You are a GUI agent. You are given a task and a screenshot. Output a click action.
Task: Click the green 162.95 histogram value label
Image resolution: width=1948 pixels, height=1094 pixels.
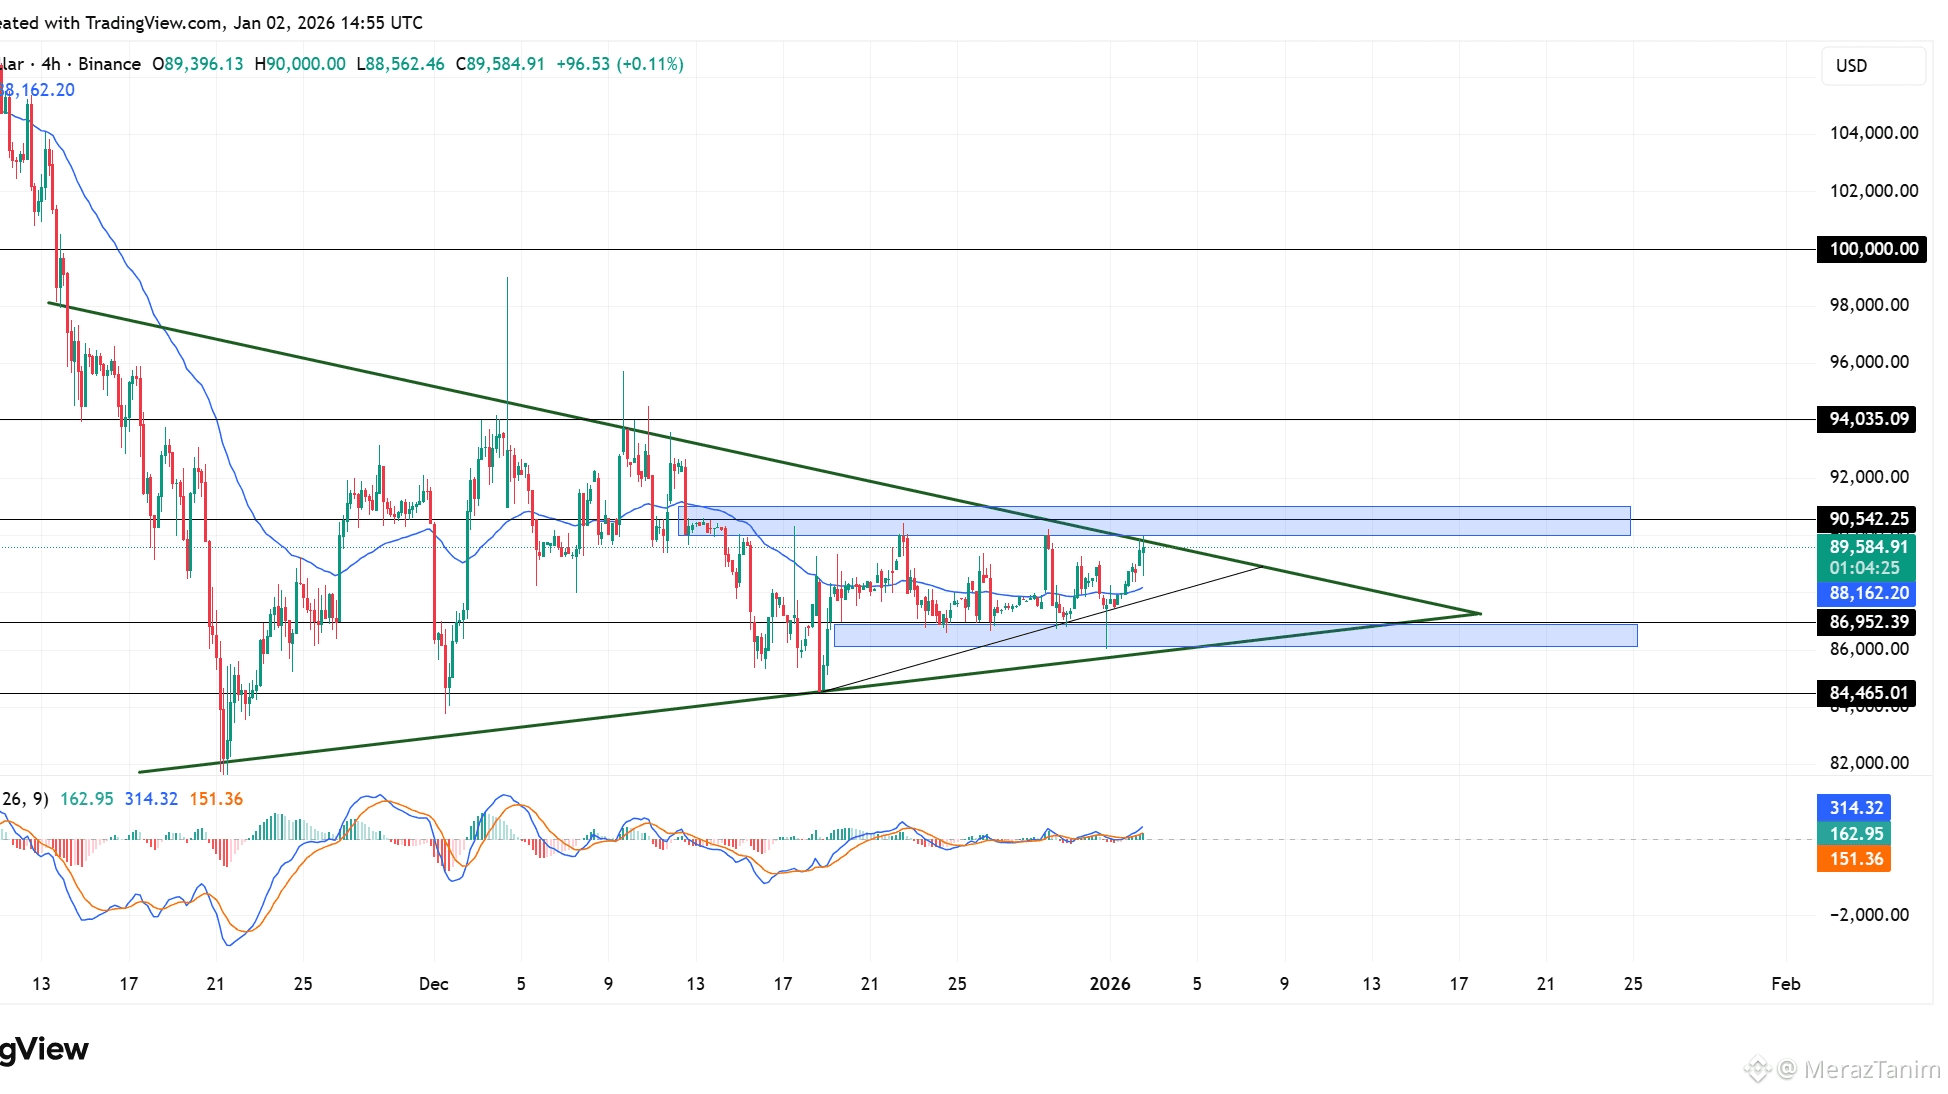point(1854,834)
